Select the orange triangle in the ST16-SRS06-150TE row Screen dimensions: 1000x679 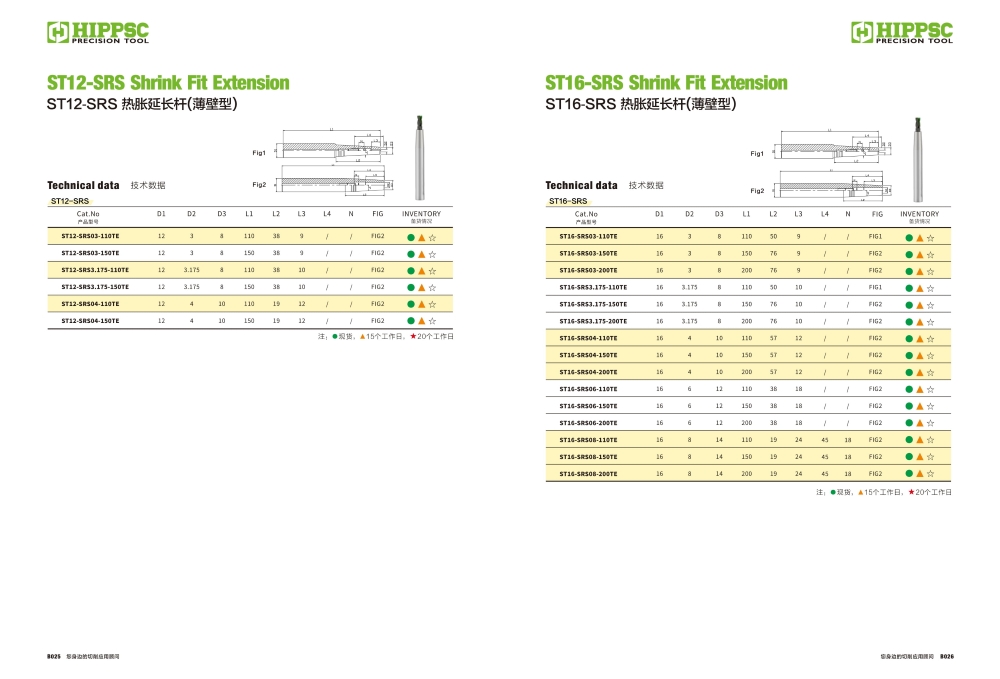pos(920,406)
